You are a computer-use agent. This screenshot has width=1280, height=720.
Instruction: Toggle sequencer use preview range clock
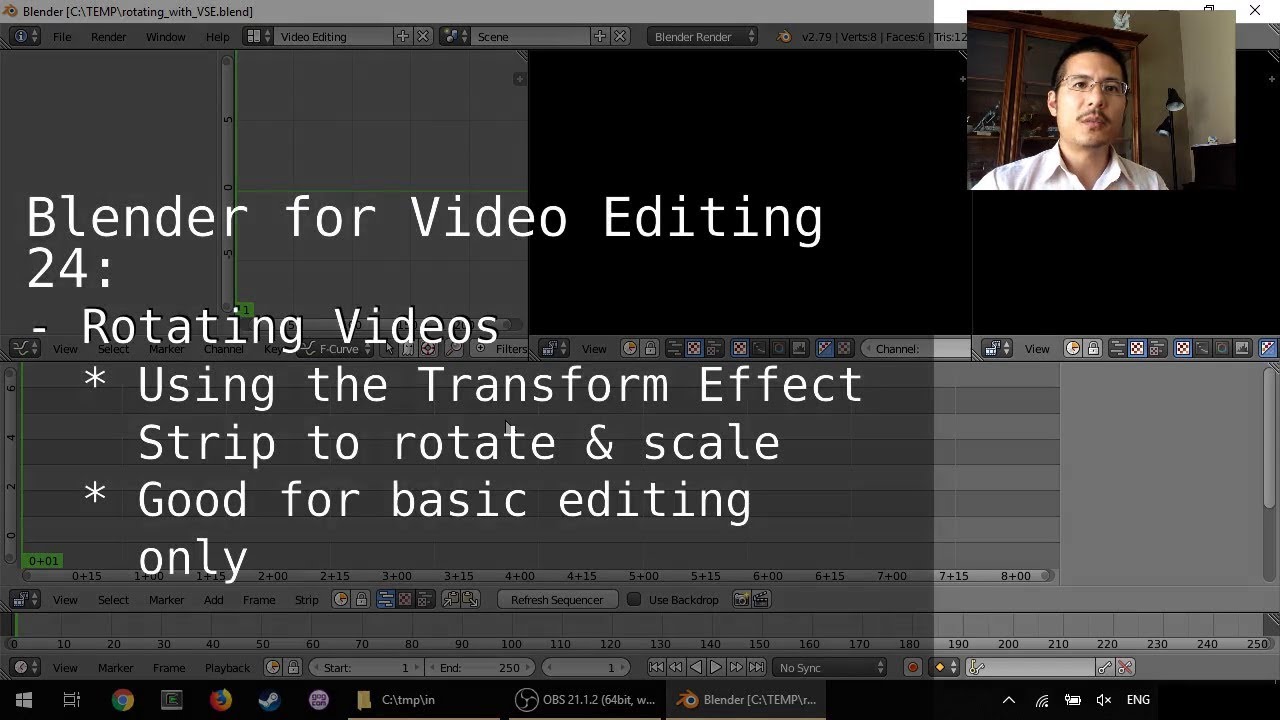[341, 600]
